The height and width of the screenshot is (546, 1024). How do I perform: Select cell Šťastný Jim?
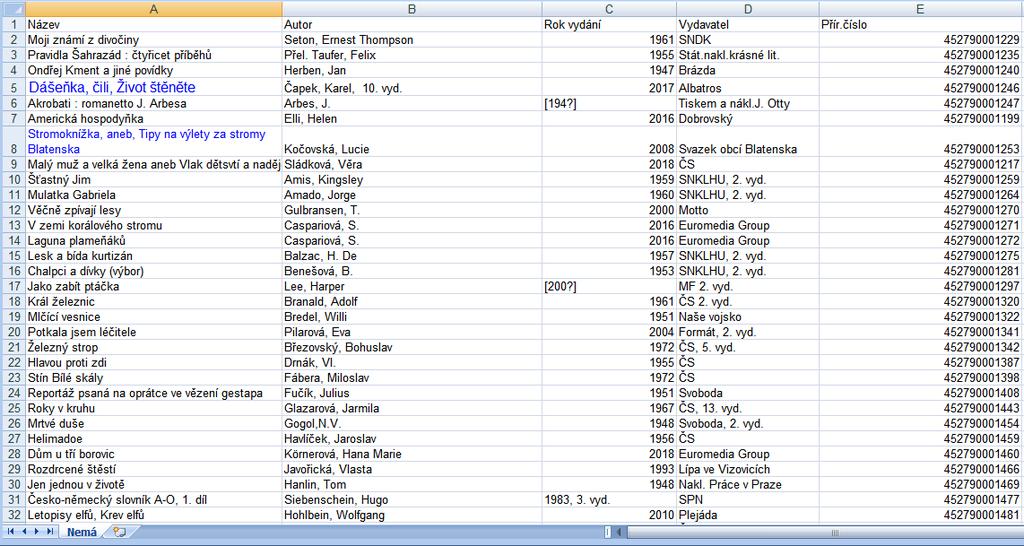pos(153,180)
